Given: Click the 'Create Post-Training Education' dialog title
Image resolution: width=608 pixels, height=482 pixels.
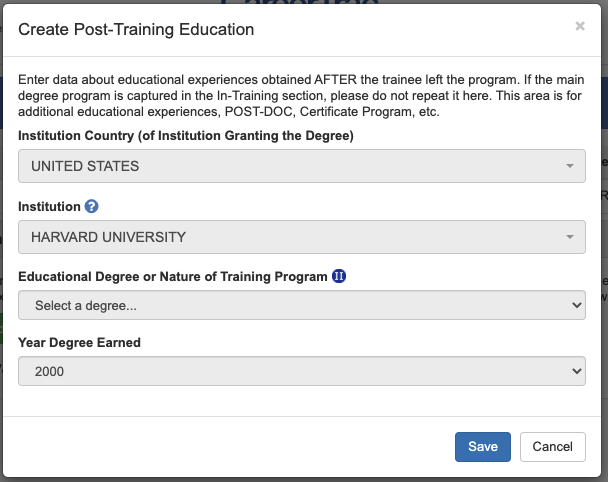Looking at the screenshot, I should (136, 30).
